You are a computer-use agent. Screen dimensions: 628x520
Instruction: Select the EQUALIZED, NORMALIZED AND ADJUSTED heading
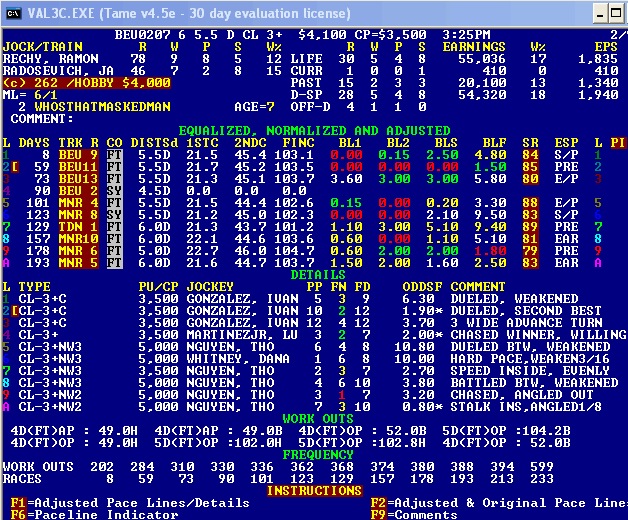pos(315,131)
